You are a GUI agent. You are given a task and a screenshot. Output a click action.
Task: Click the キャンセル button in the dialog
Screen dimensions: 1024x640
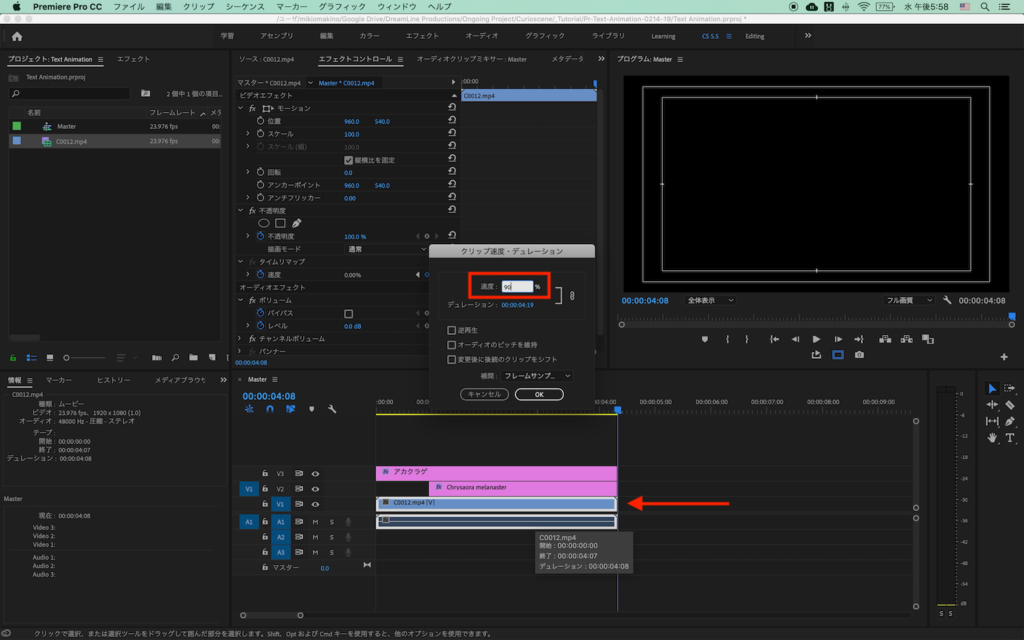pyautogui.click(x=484, y=394)
